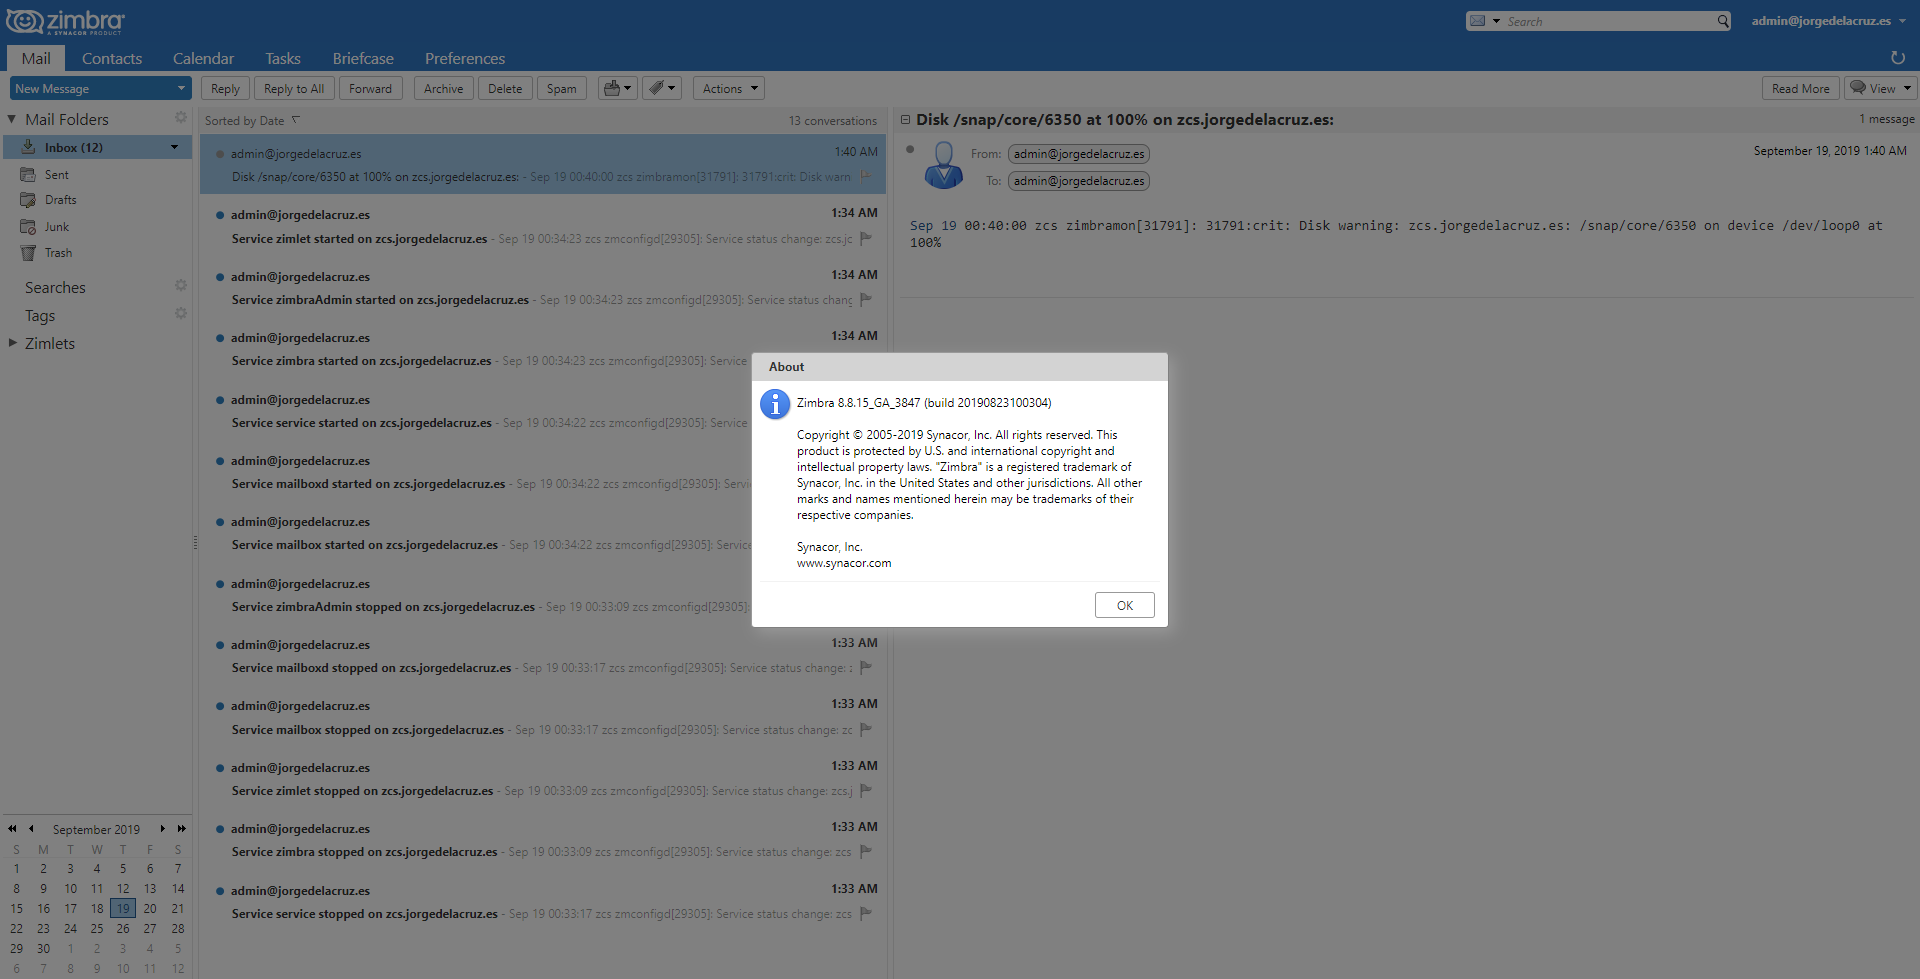Click in the Search input field
This screenshot has width=1920, height=979.
[1608, 21]
